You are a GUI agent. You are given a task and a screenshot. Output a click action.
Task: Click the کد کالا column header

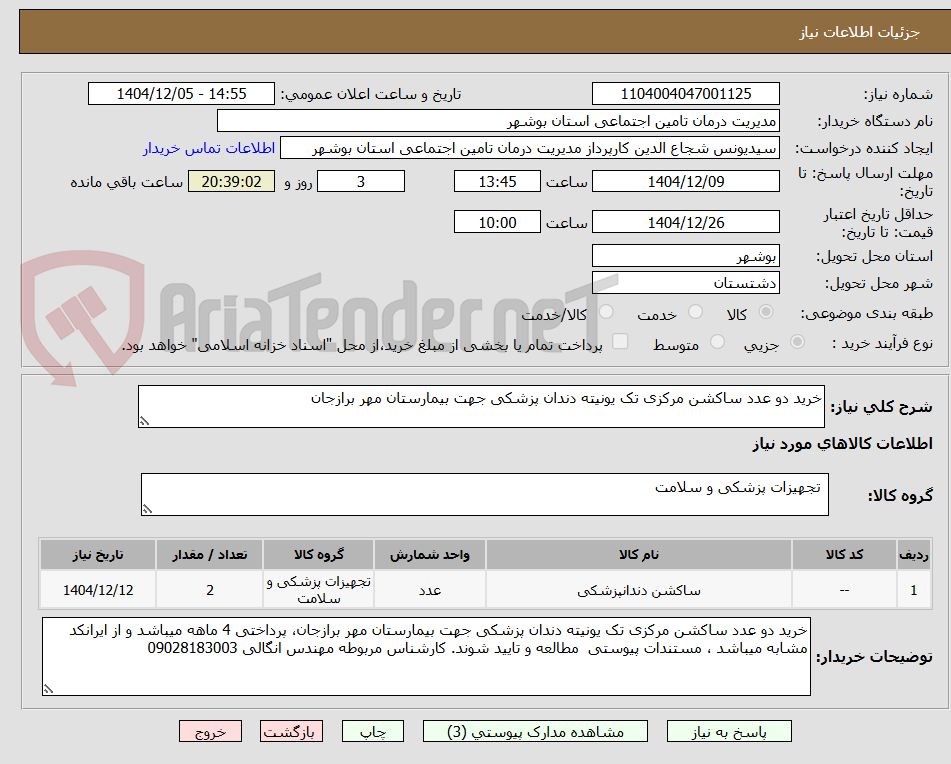pyautogui.click(x=844, y=555)
